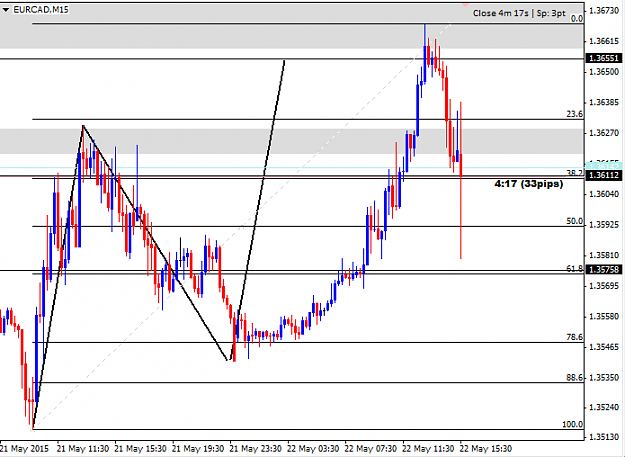Click the 1.35240 price scale value
The width and height of the screenshot is (625, 457).
click(x=604, y=407)
